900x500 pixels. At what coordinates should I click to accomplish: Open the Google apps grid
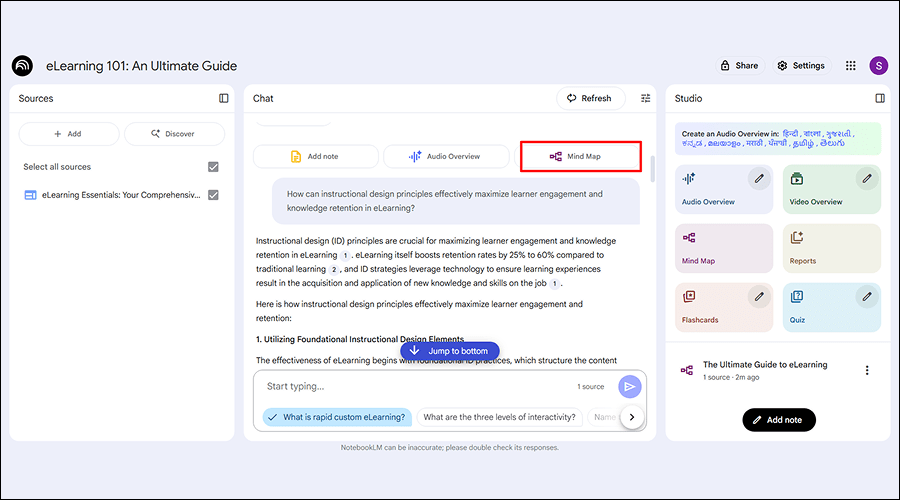click(x=850, y=66)
